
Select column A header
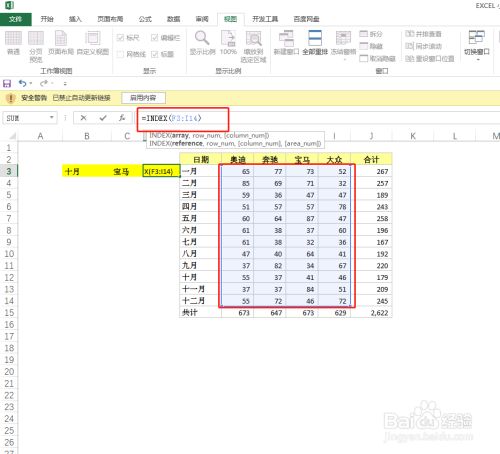coord(40,136)
